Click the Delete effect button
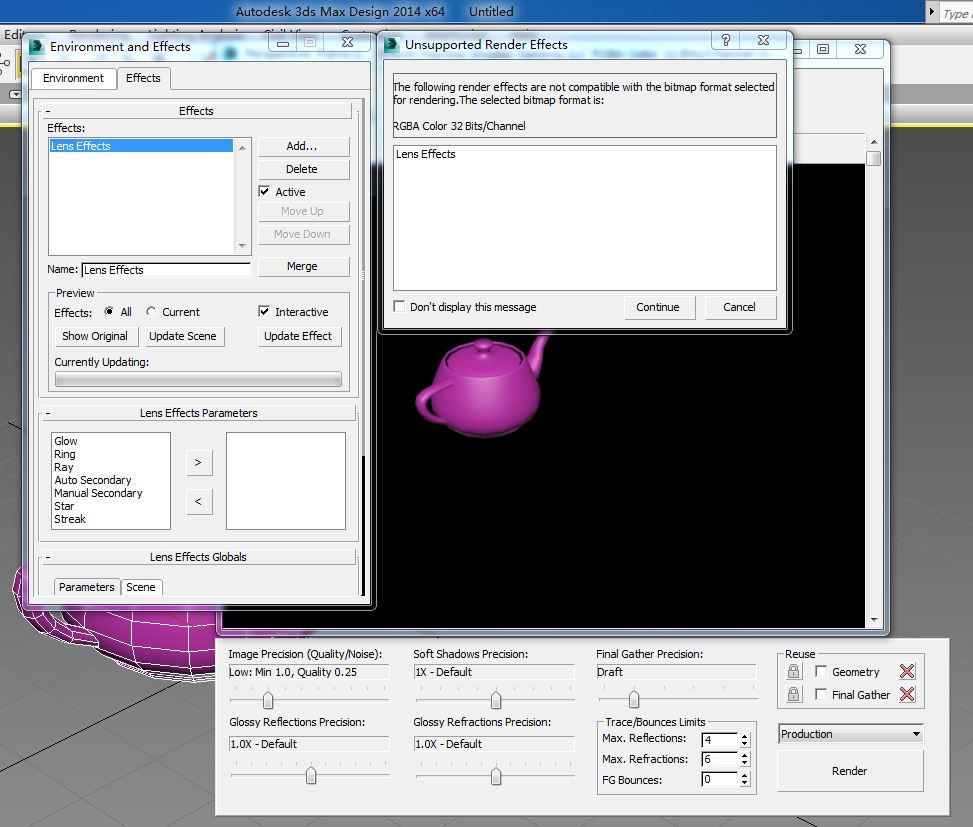The image size is (973, 827). point(302,169)
